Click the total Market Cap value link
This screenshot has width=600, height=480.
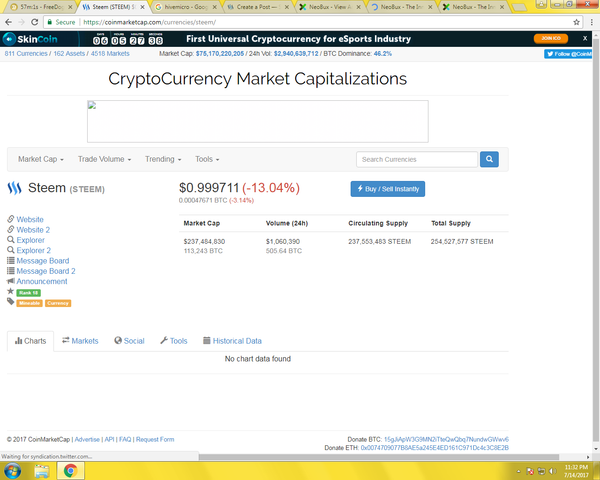tap(220, 54)
